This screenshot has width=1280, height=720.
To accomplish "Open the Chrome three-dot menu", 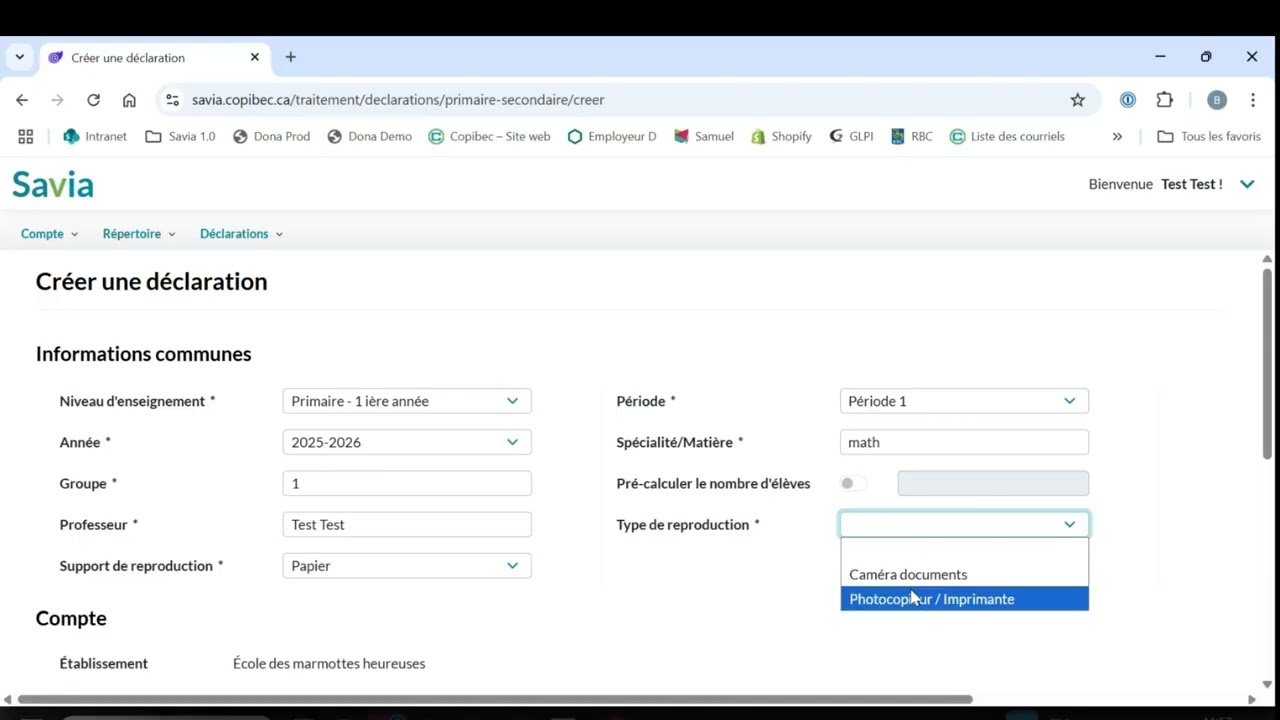I will click(x=1252, y=100).
